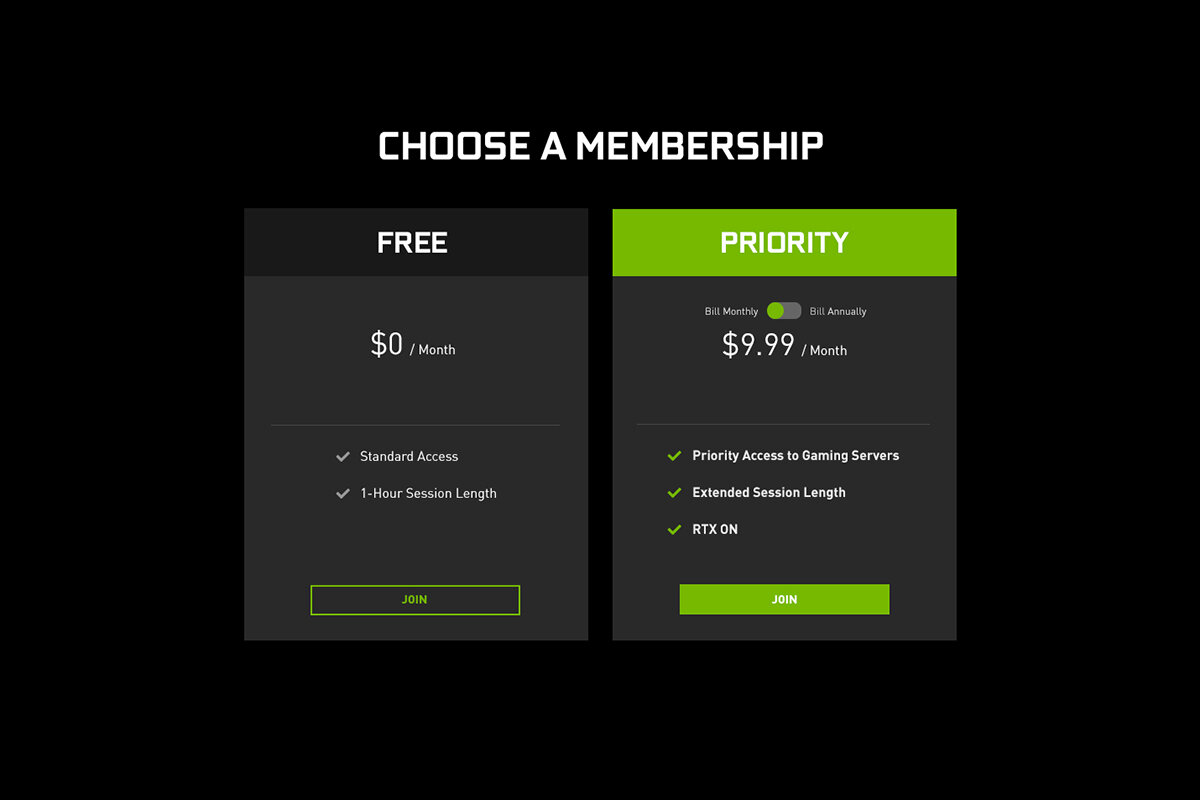Select the Bill Monthly label
The image size is (1200, 800).
731,312
